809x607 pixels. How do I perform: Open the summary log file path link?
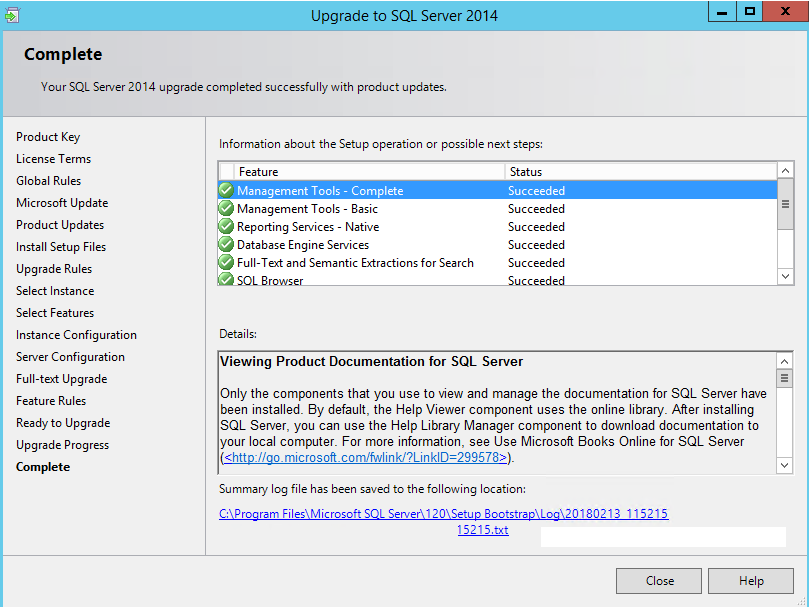coord(444,514)
